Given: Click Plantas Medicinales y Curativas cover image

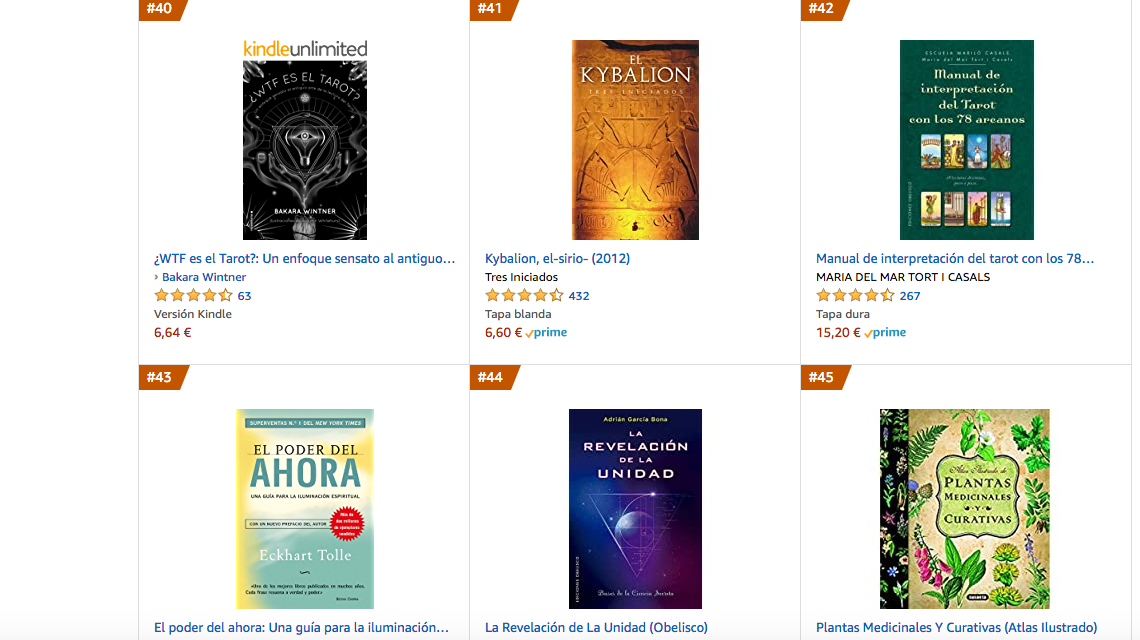Looking at the screenshot, I should pos(965,508).
